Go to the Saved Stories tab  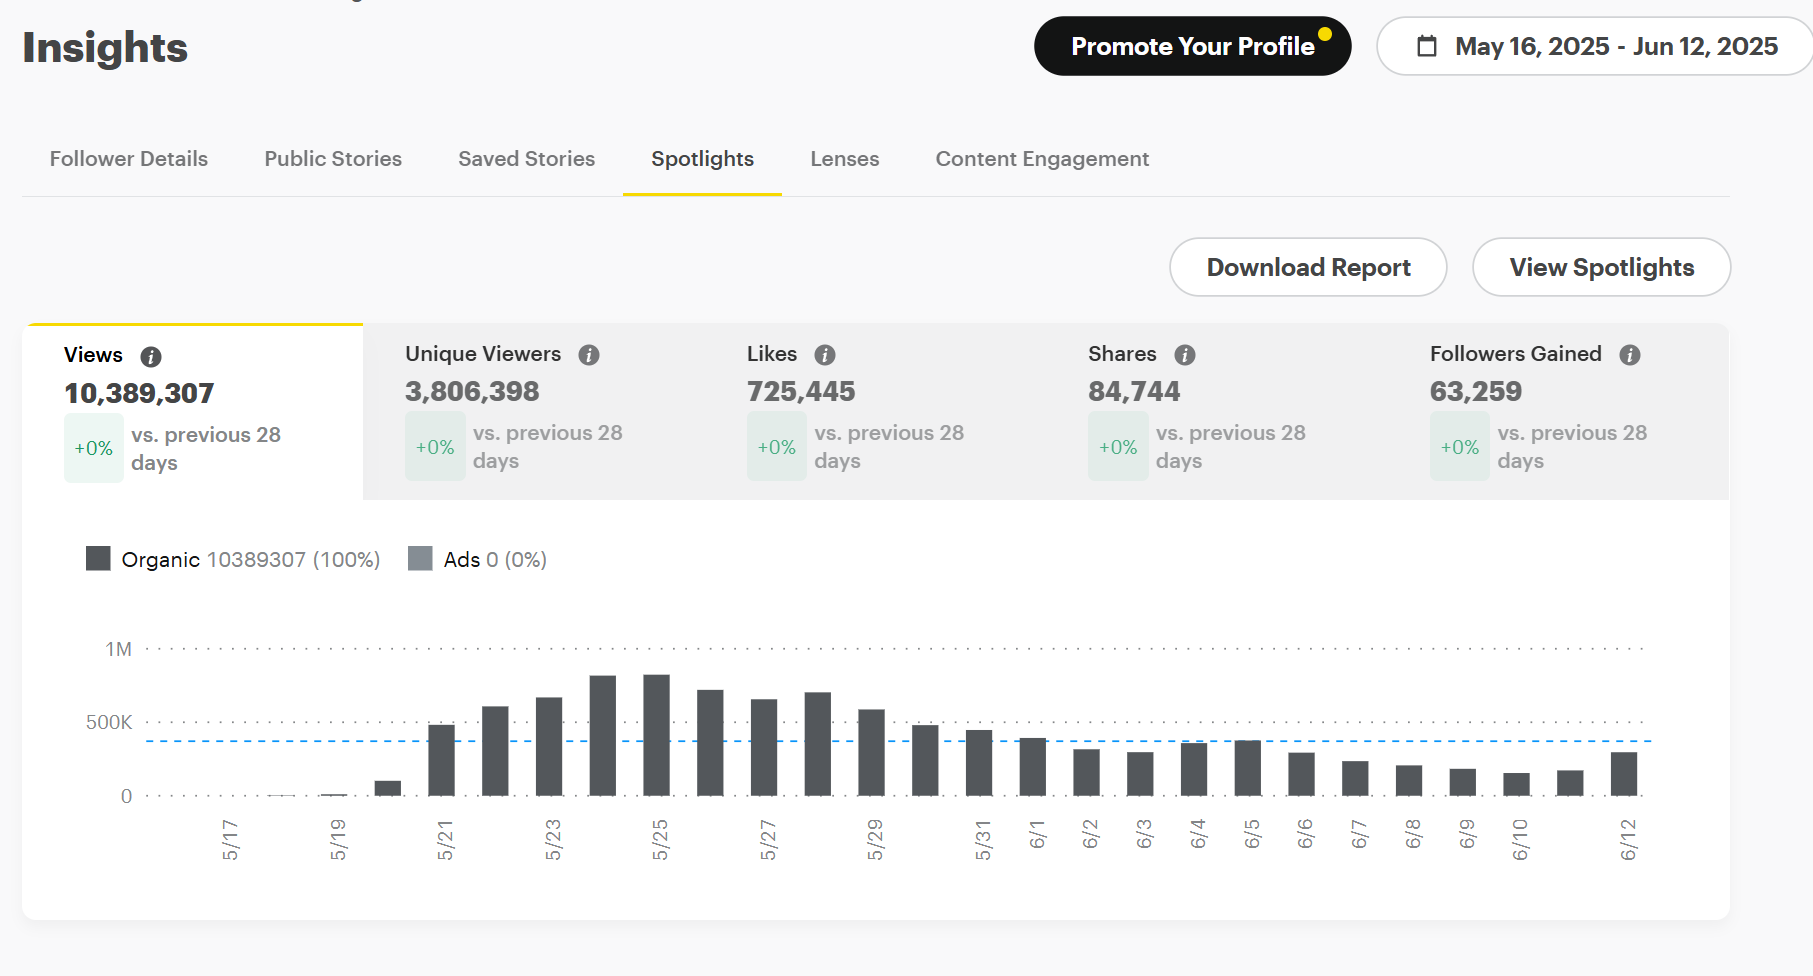click(x=526, y=159)
